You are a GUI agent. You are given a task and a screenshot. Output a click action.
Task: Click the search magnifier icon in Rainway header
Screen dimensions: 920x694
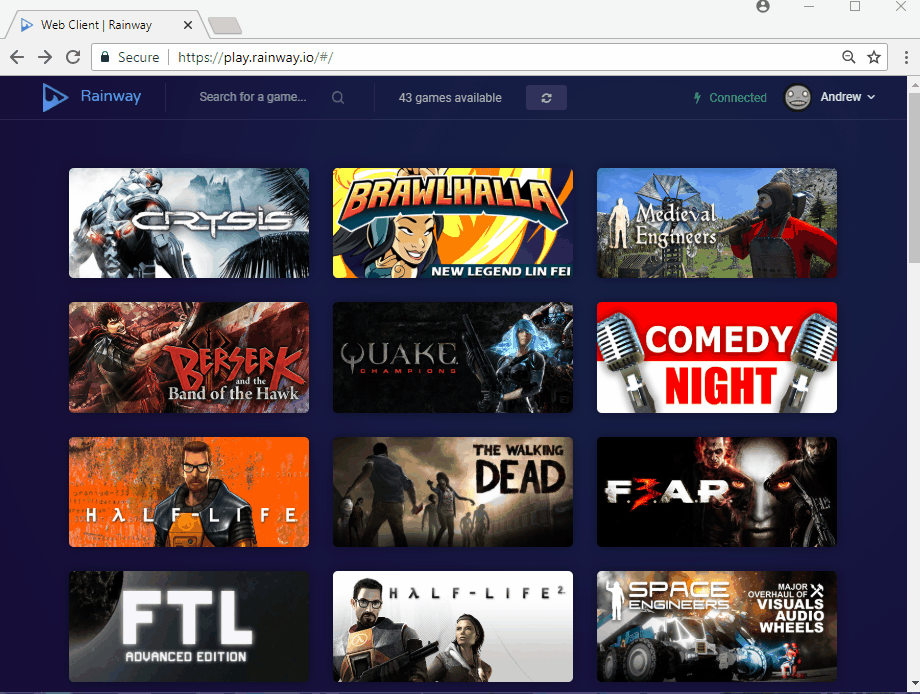pos(338,97)
